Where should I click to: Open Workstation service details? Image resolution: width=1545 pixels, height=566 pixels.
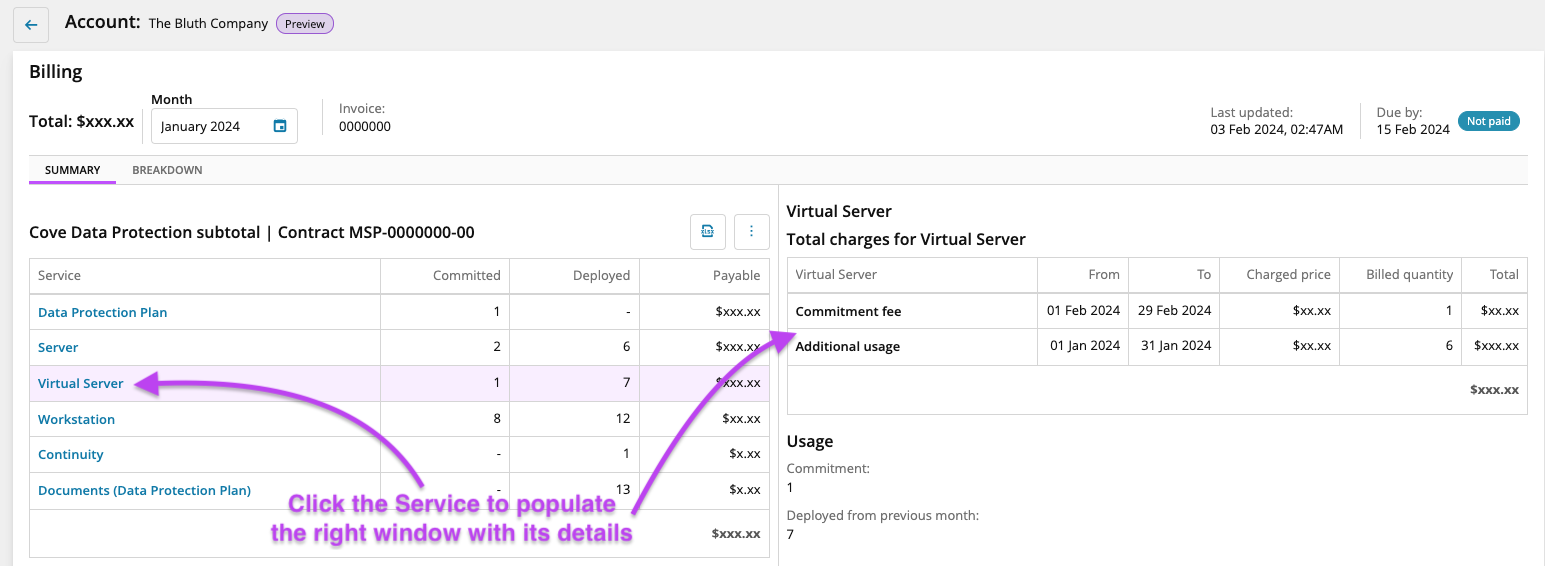click(76, 419)
